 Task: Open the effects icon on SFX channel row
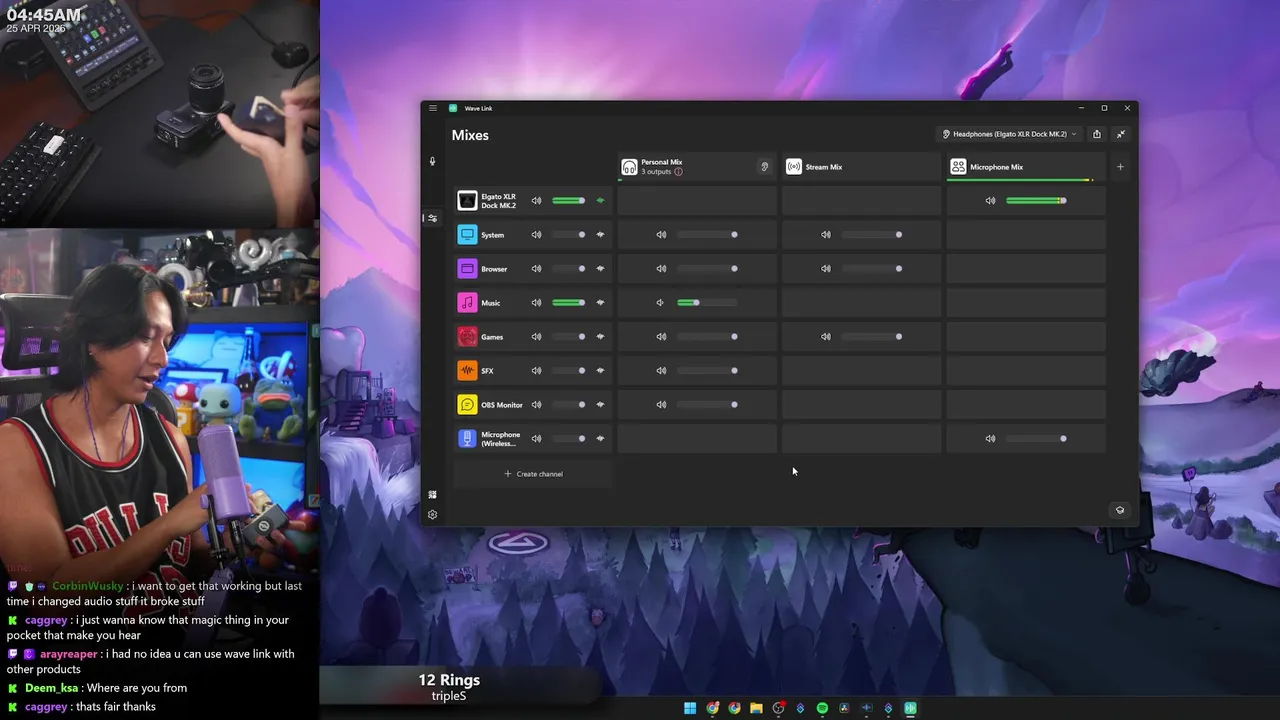click(x=601, y=371)
